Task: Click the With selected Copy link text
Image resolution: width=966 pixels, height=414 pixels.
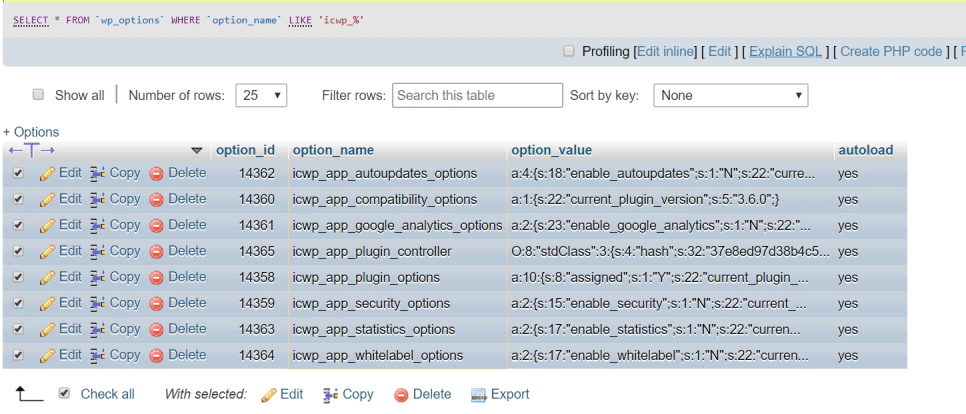Action: [x=358, y=394]
